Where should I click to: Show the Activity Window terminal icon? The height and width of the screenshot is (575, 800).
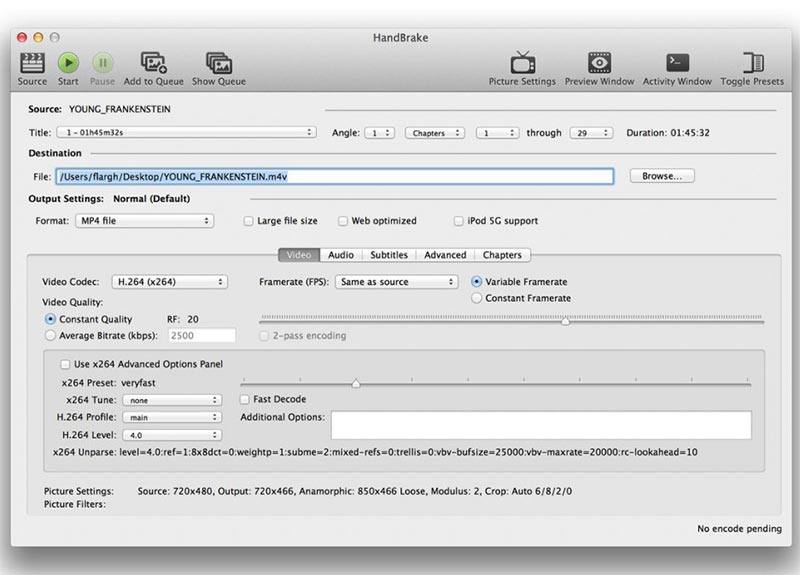pyautogui.click(x=677, y=63)
